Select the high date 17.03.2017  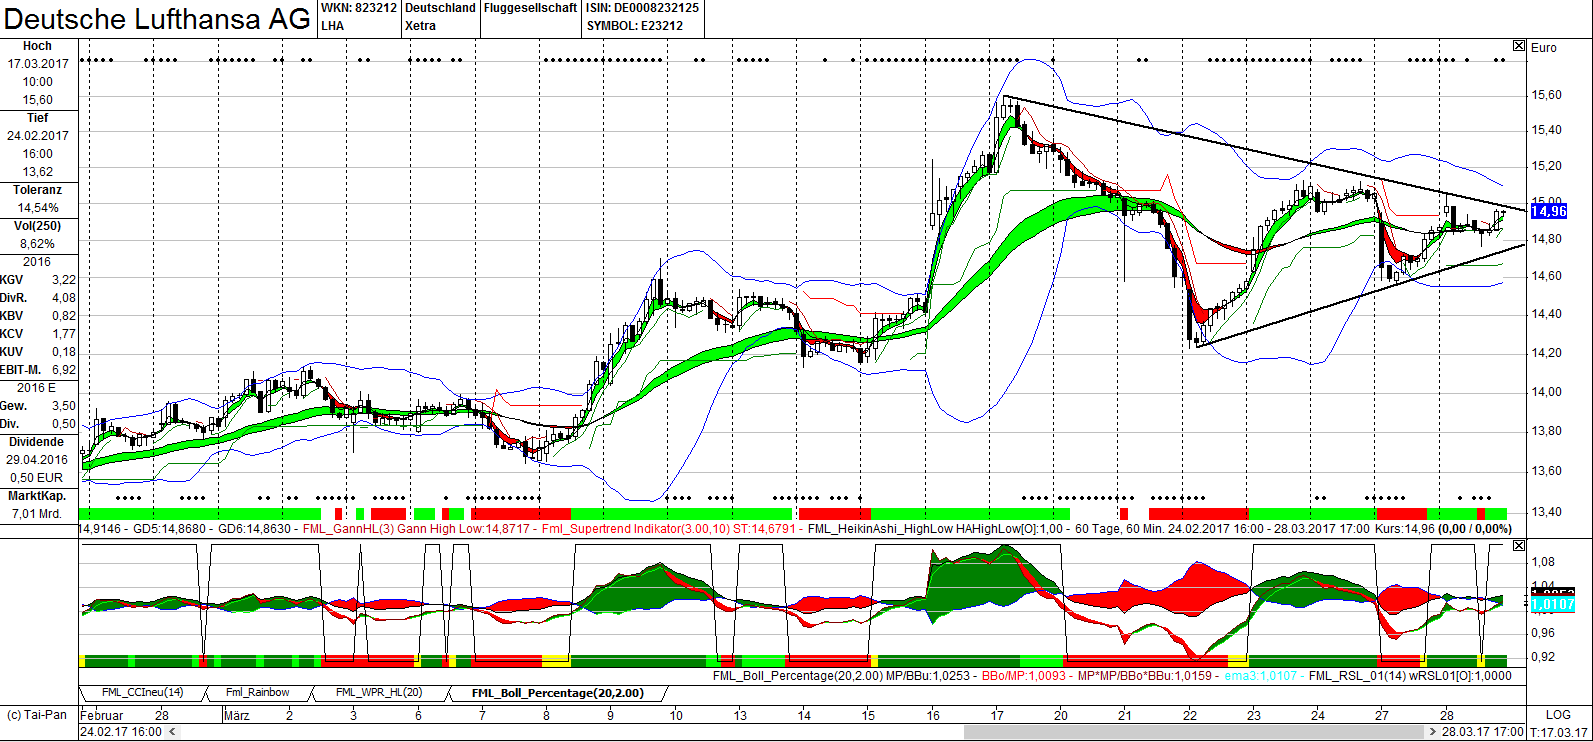tap(38, 64)
